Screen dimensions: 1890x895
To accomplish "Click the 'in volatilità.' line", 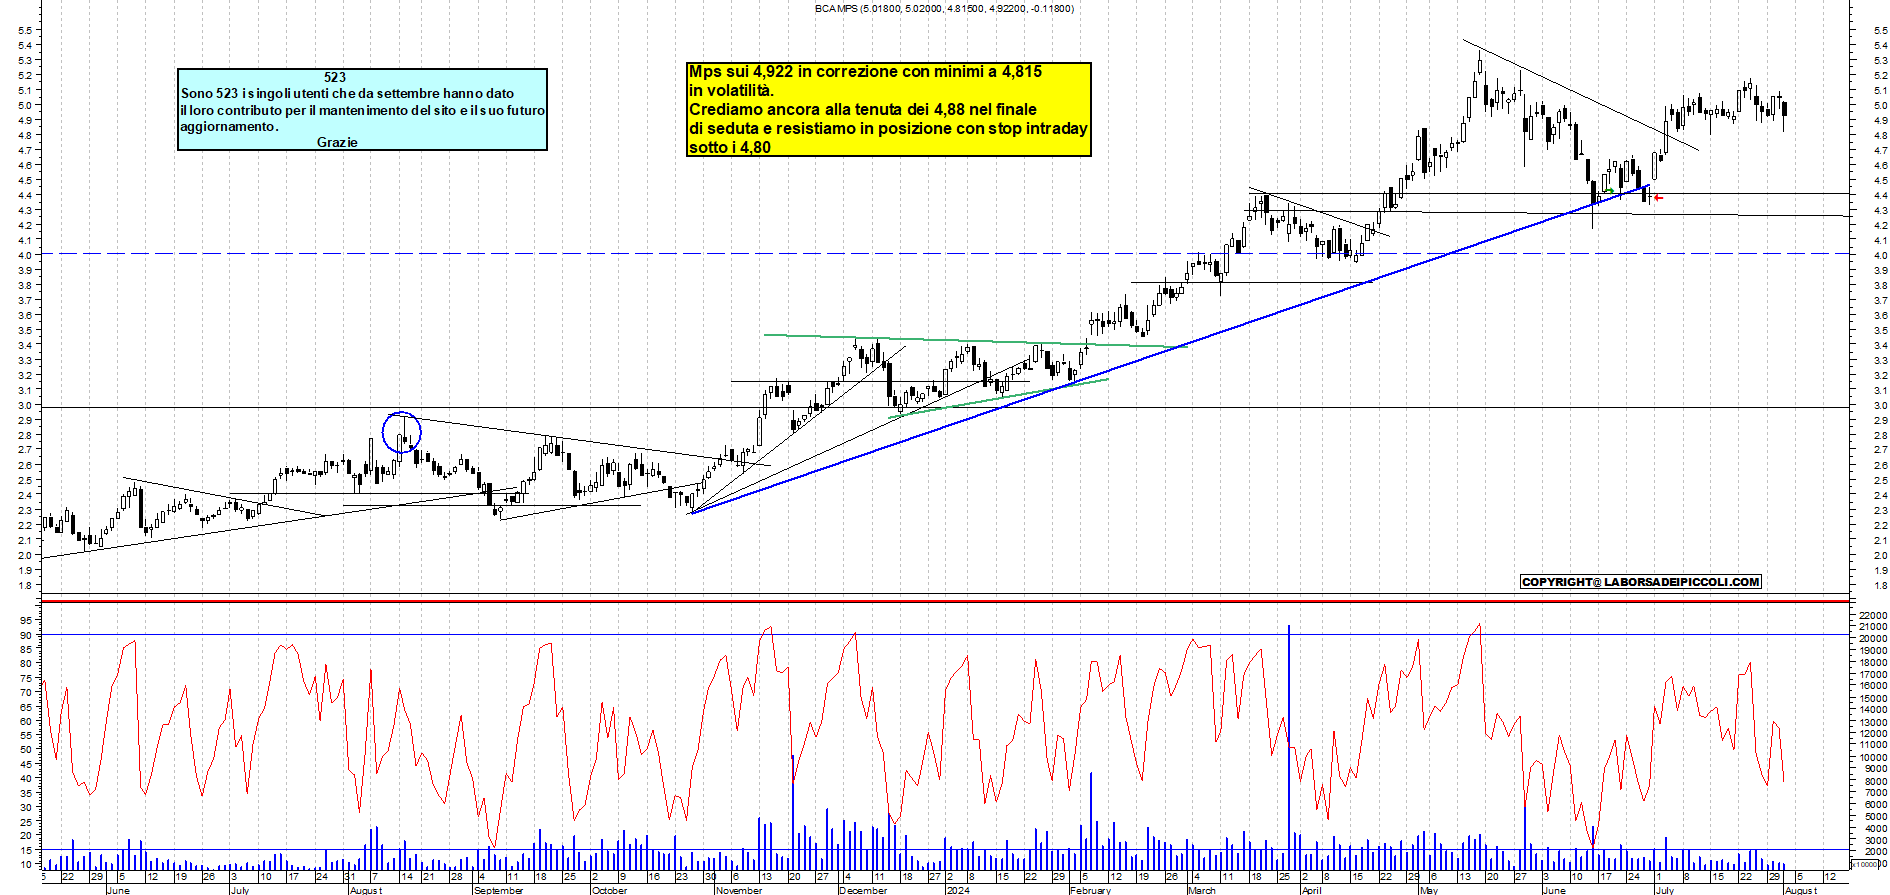I will (x=731, y=90).
